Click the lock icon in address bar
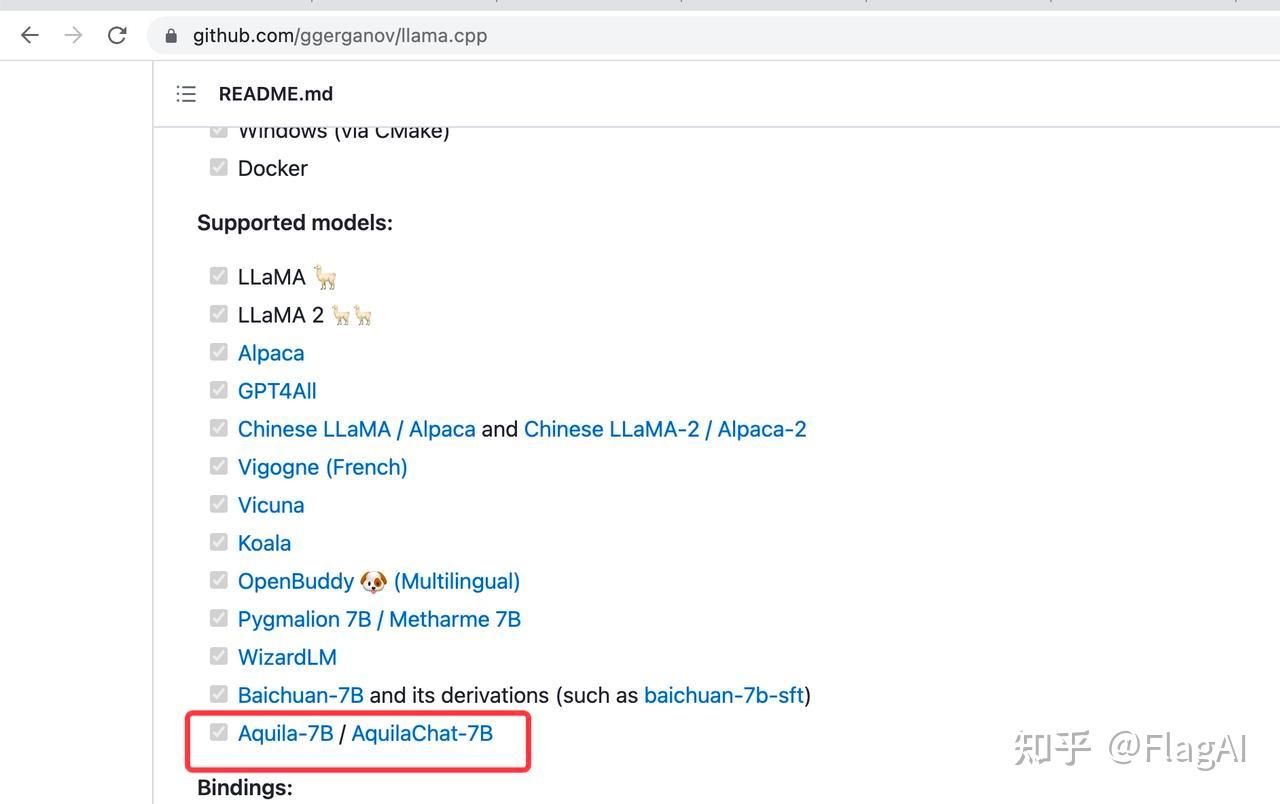 click(x=171, y=36)
